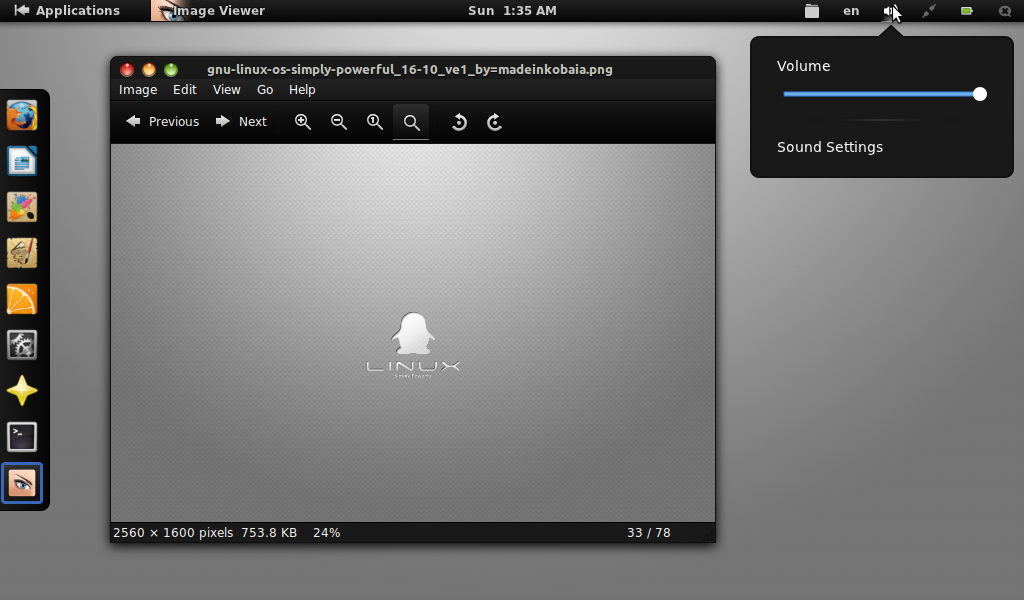Zoom out of the image
The image size is (1024, 600).
click(x=338, y=121)
